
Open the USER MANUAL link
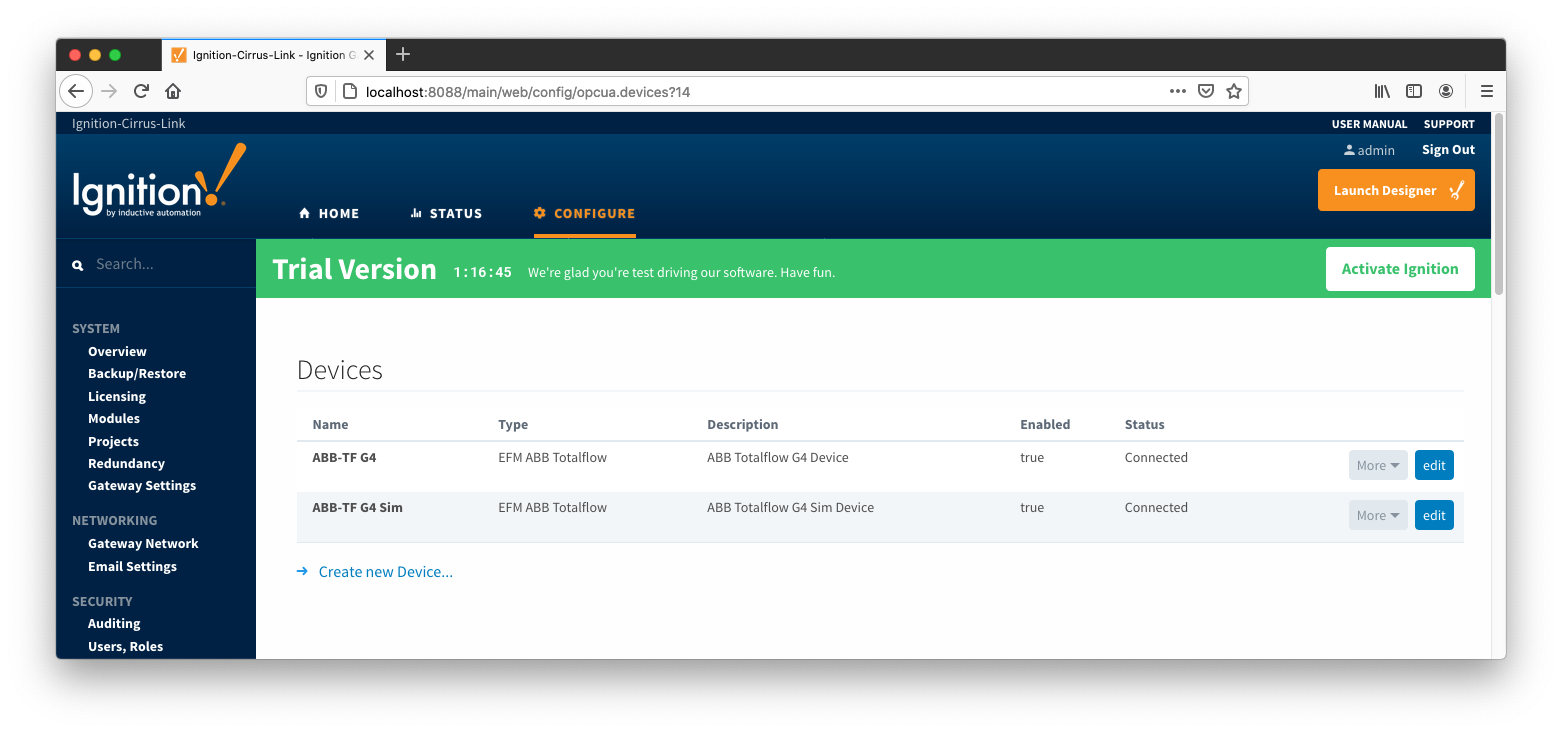point(1369,124)
